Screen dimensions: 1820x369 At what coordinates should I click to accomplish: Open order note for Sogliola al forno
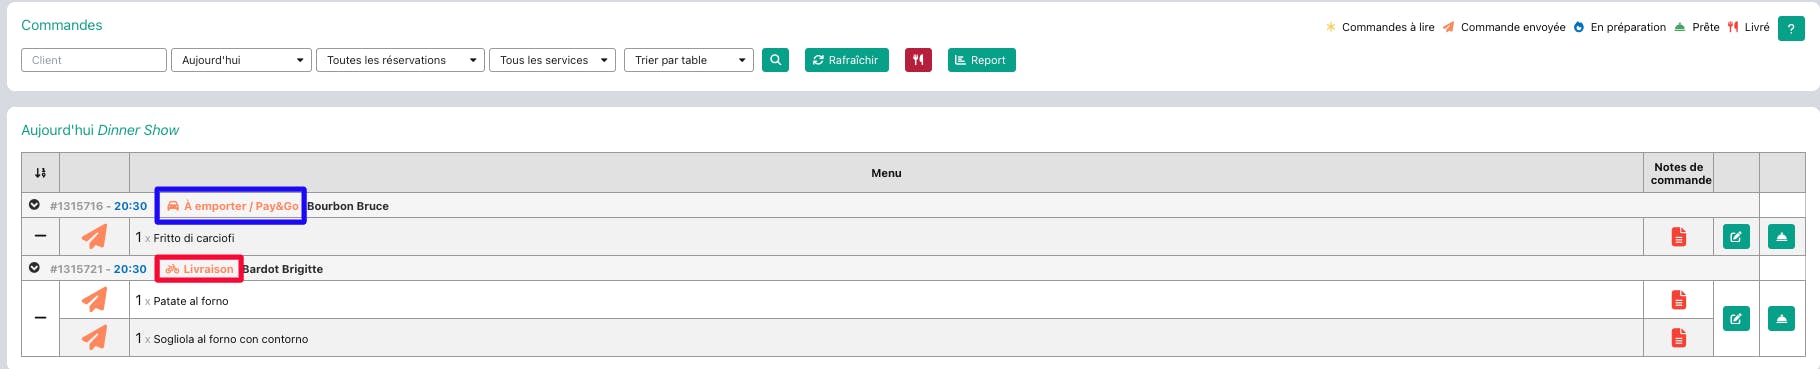[x=1679, y=338]
